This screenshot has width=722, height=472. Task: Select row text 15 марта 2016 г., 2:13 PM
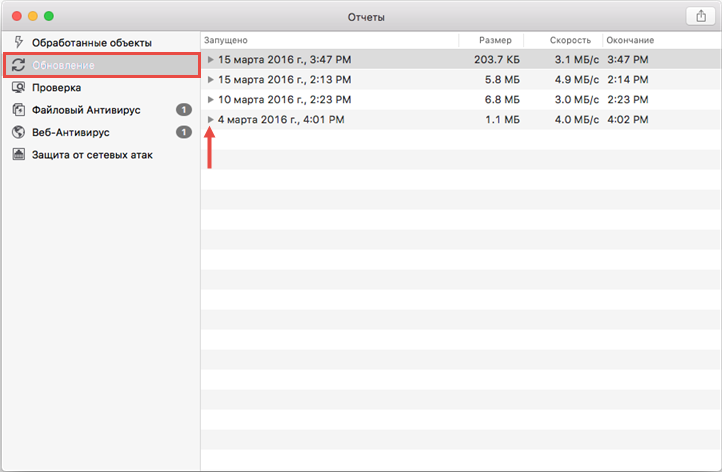(285, 79)
